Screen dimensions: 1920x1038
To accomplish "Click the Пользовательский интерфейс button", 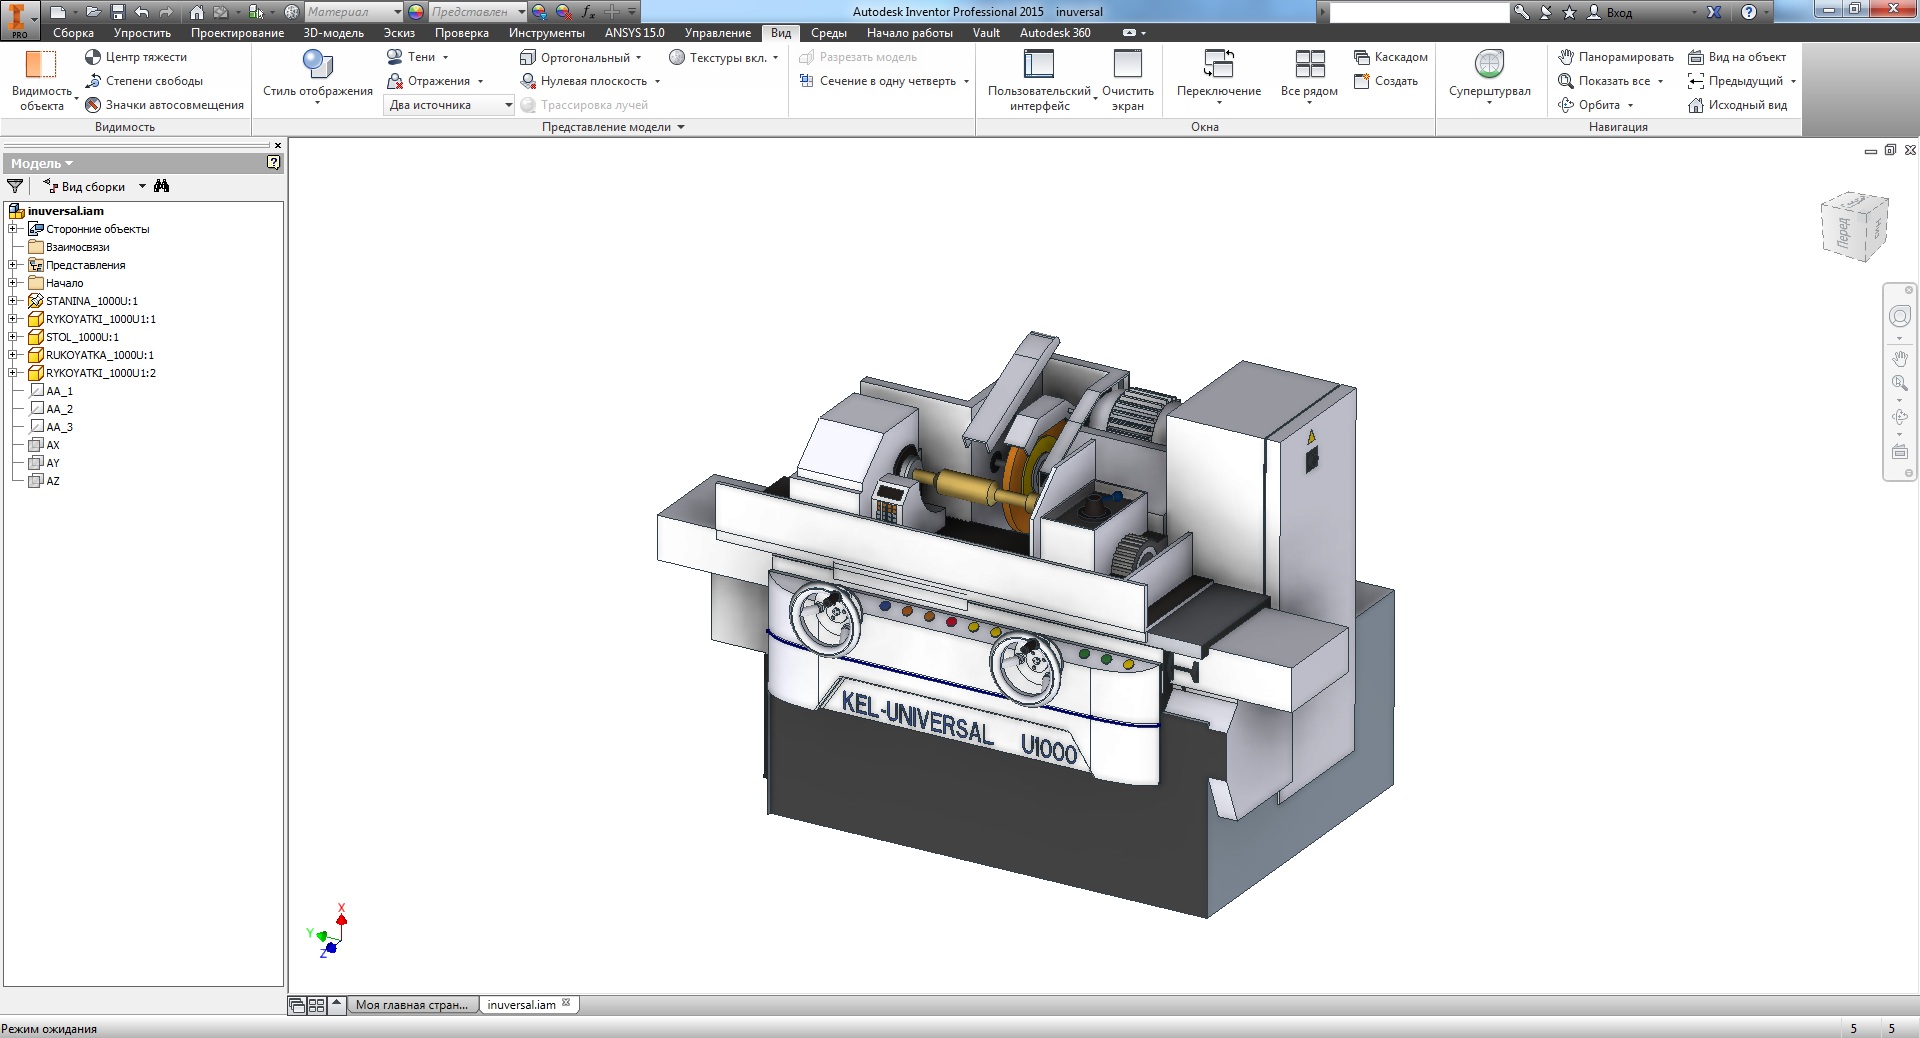I will [x=1040, y=80].
